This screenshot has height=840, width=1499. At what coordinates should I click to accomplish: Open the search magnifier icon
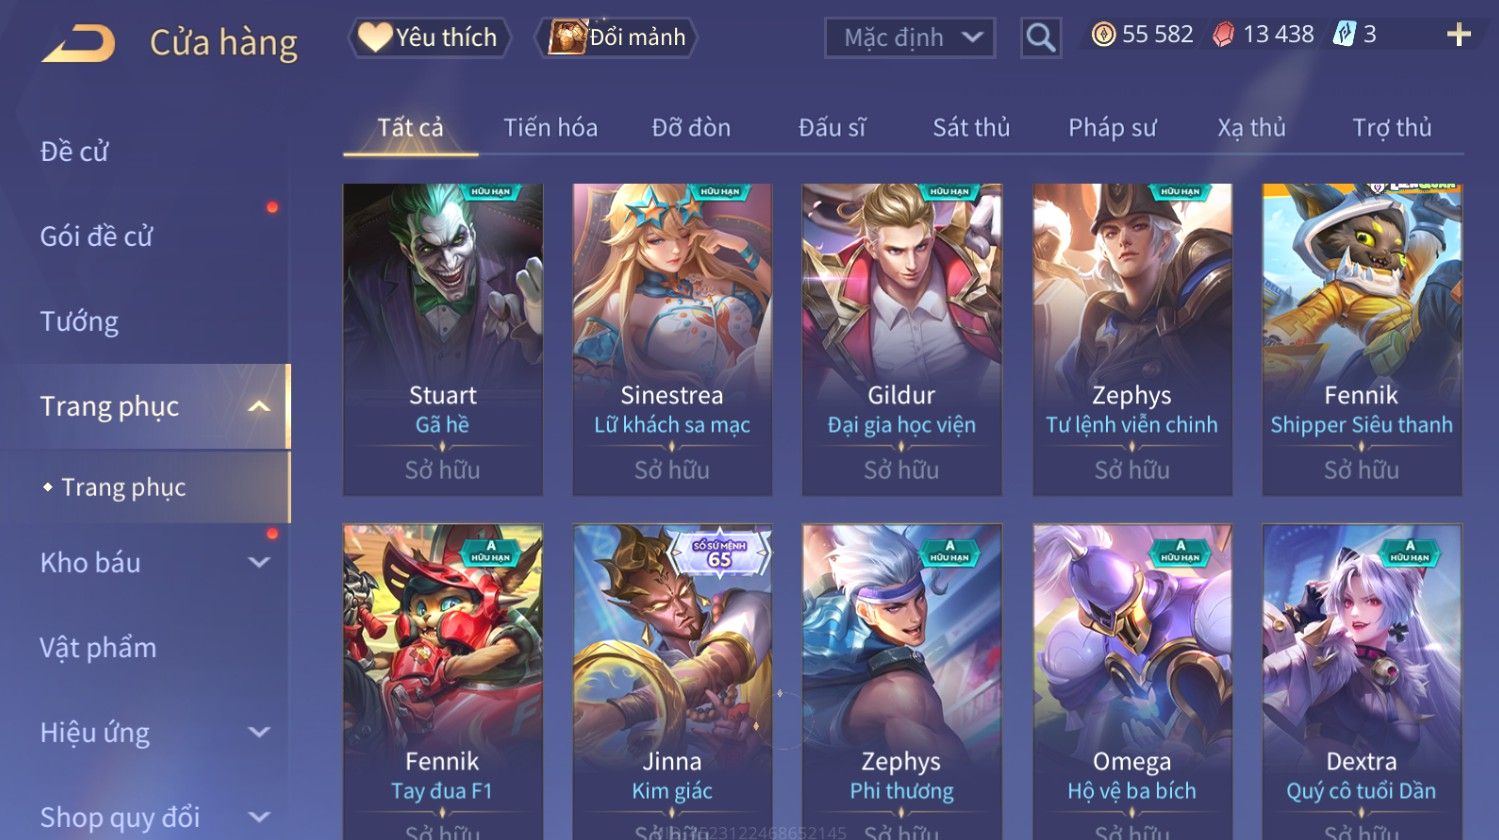tap(1040, 38)
